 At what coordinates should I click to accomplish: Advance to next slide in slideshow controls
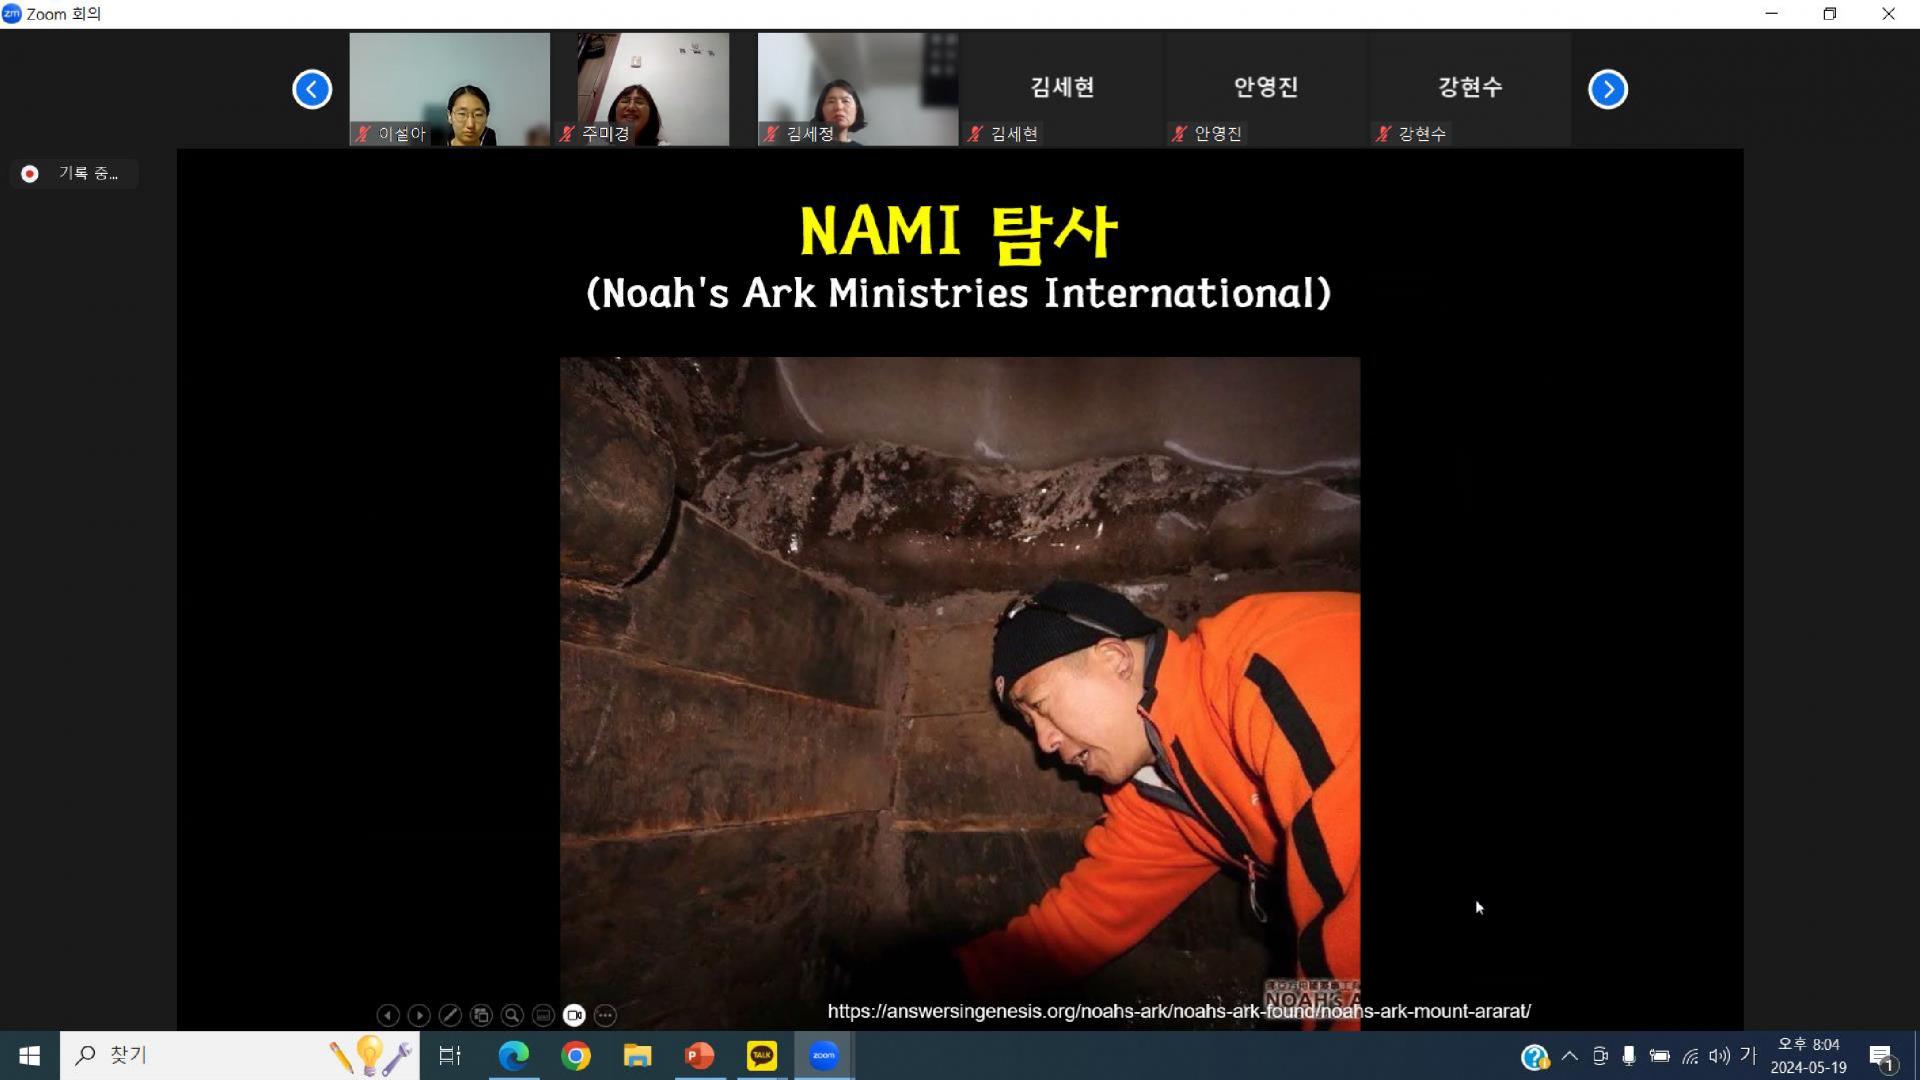pyautogui.click(x=419, y=1015)
